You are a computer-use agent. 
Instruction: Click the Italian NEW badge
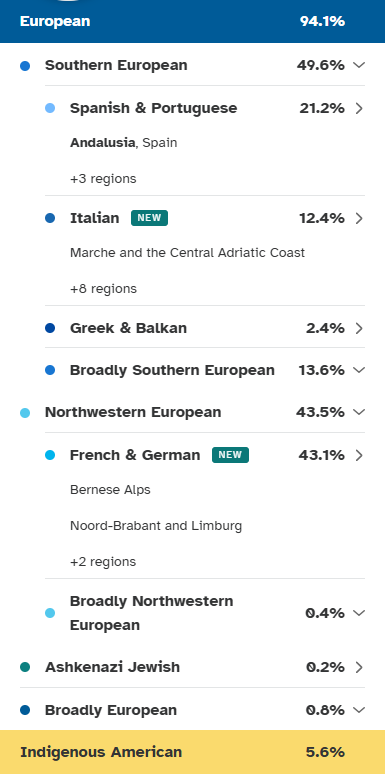click(x=150, y=218)
